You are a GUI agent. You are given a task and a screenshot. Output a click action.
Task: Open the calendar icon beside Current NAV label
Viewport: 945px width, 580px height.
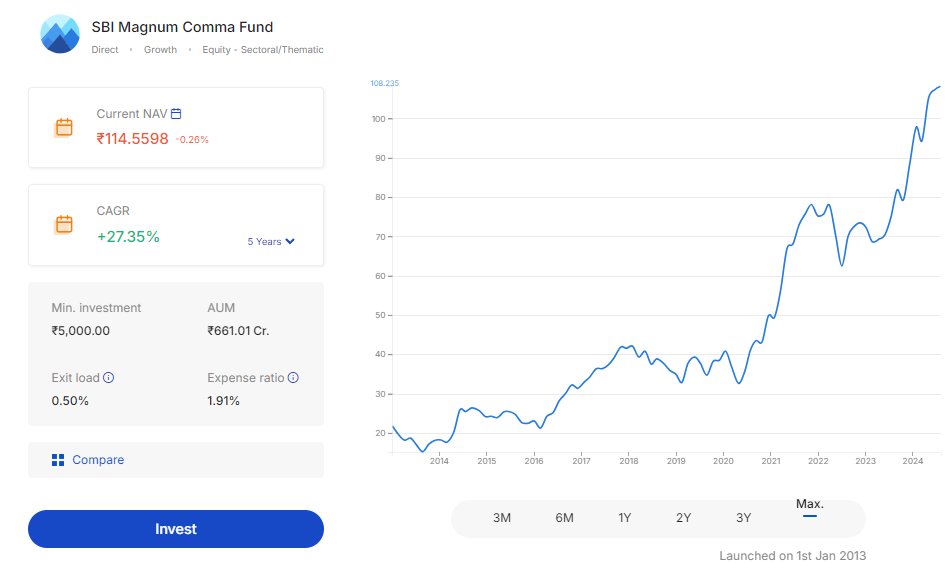pyautogui.click(x=176, y=113)
